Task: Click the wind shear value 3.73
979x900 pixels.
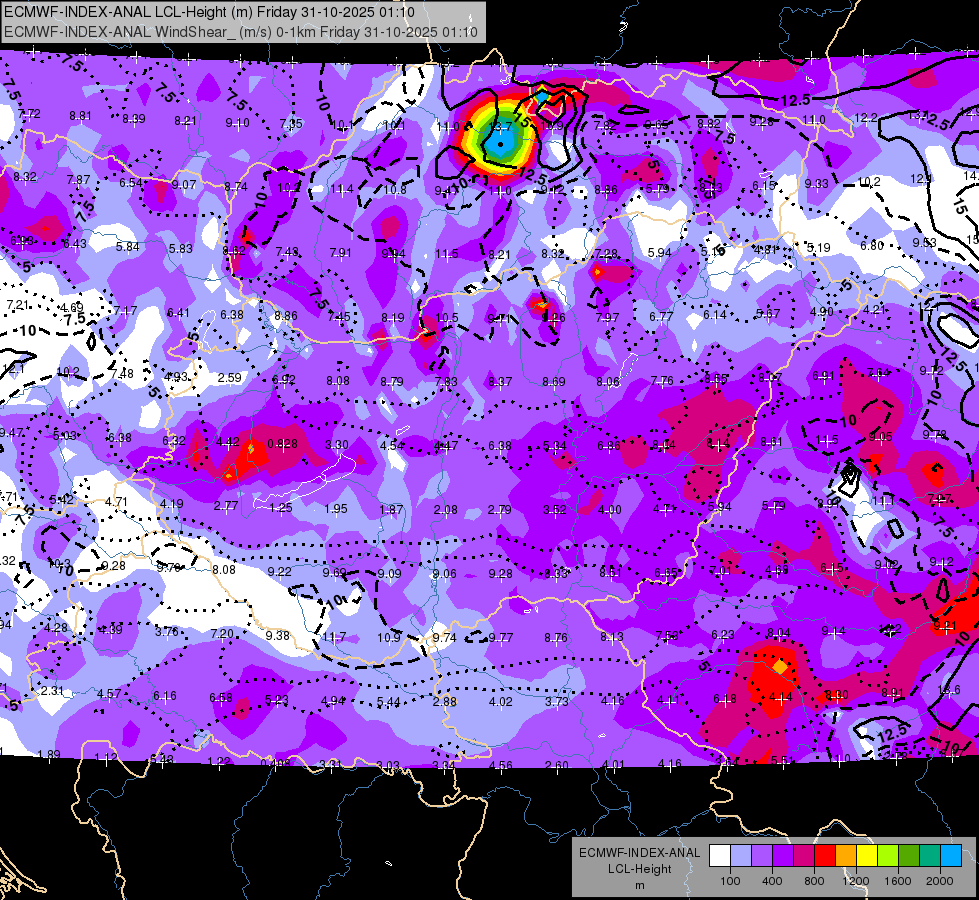Action: click(556, 701)
